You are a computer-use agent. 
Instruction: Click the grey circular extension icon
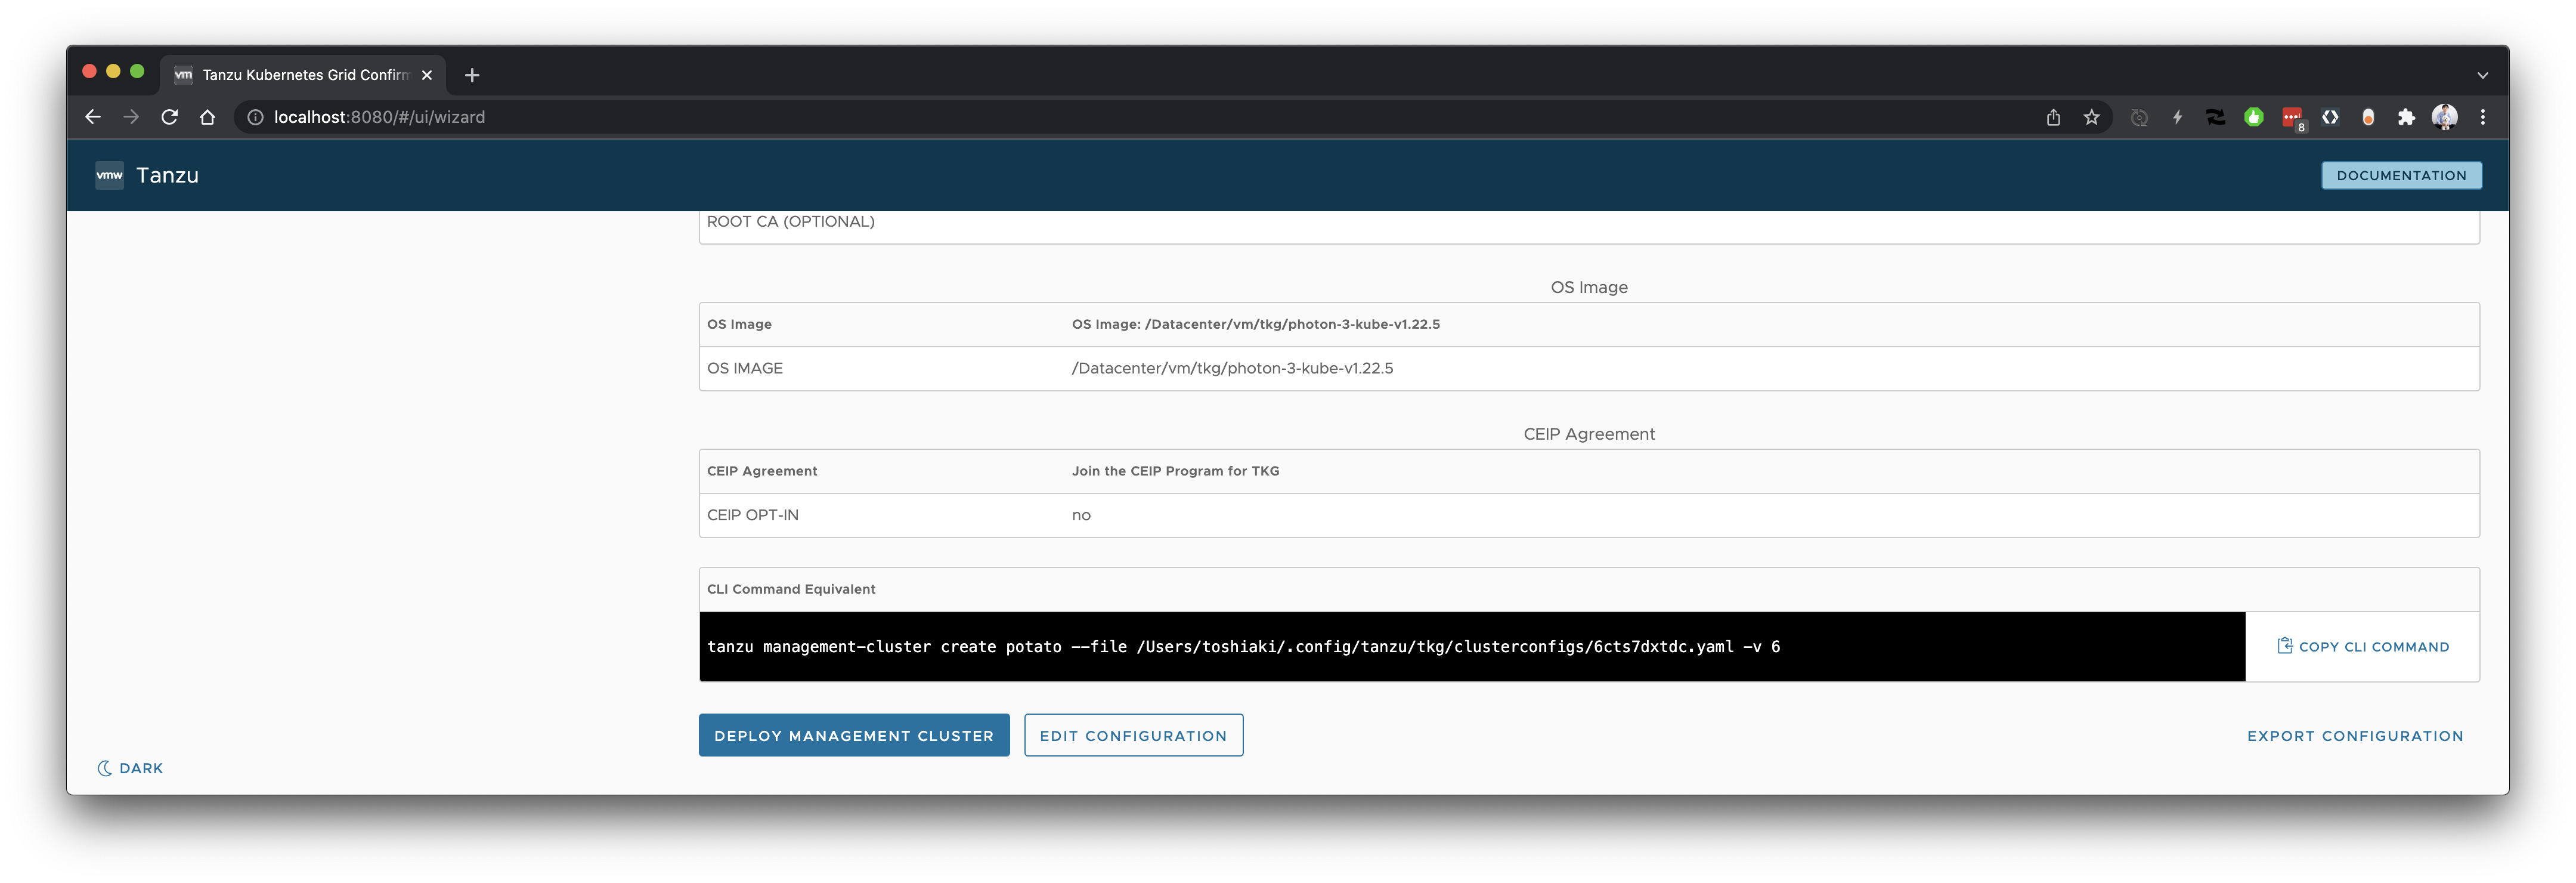point(2139,117)
